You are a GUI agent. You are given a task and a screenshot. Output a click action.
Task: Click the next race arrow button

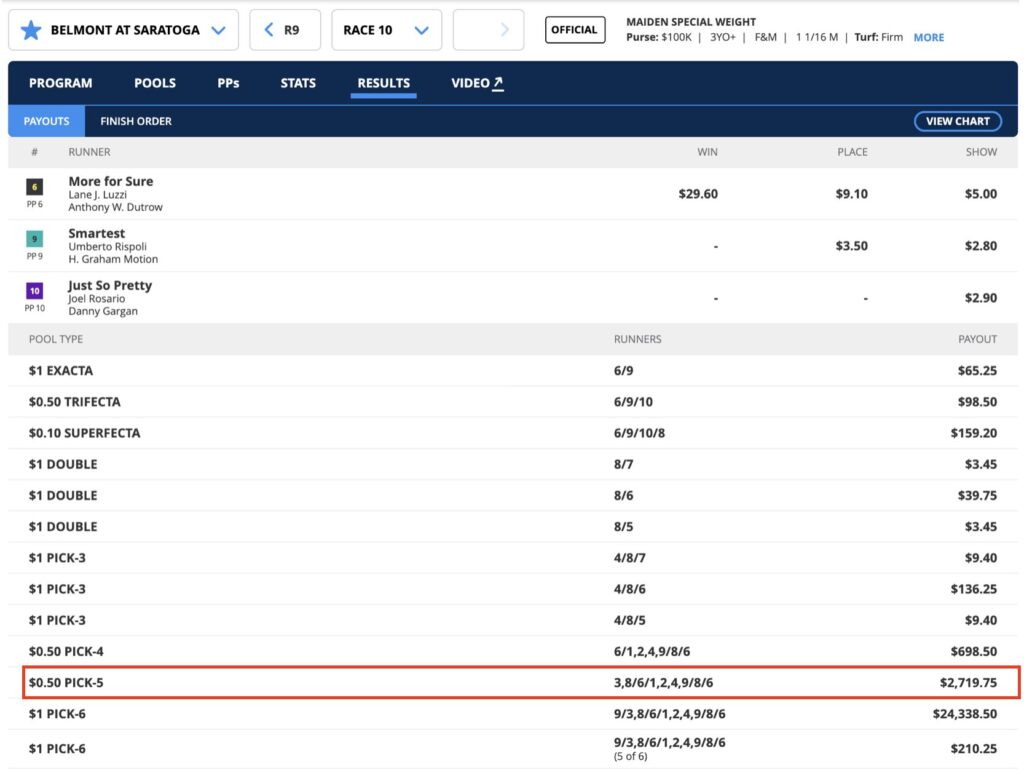pos(488,30)
